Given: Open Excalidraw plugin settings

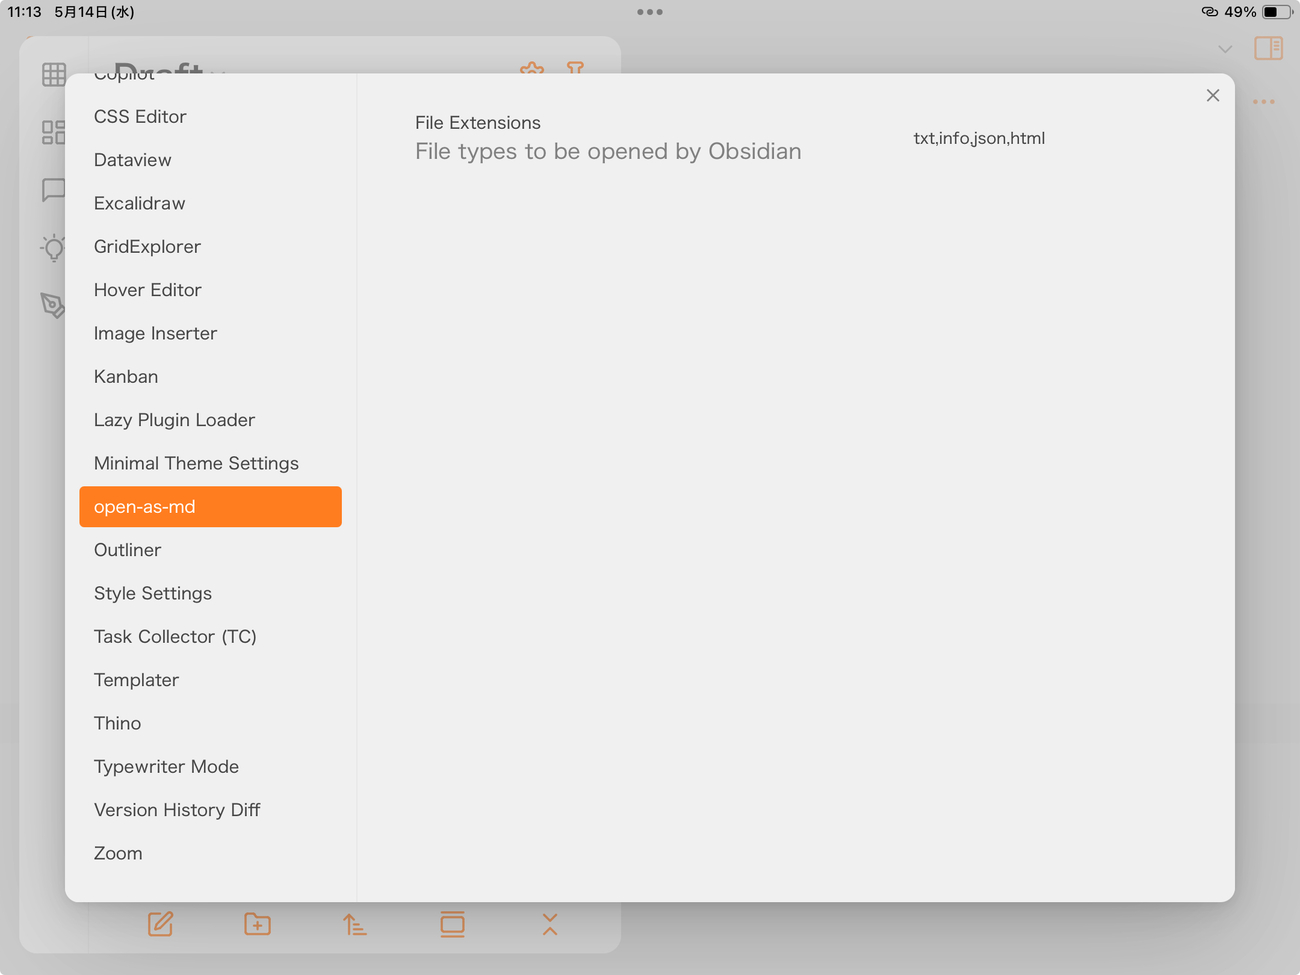Looking at the screenshot, I should [210, 203].
